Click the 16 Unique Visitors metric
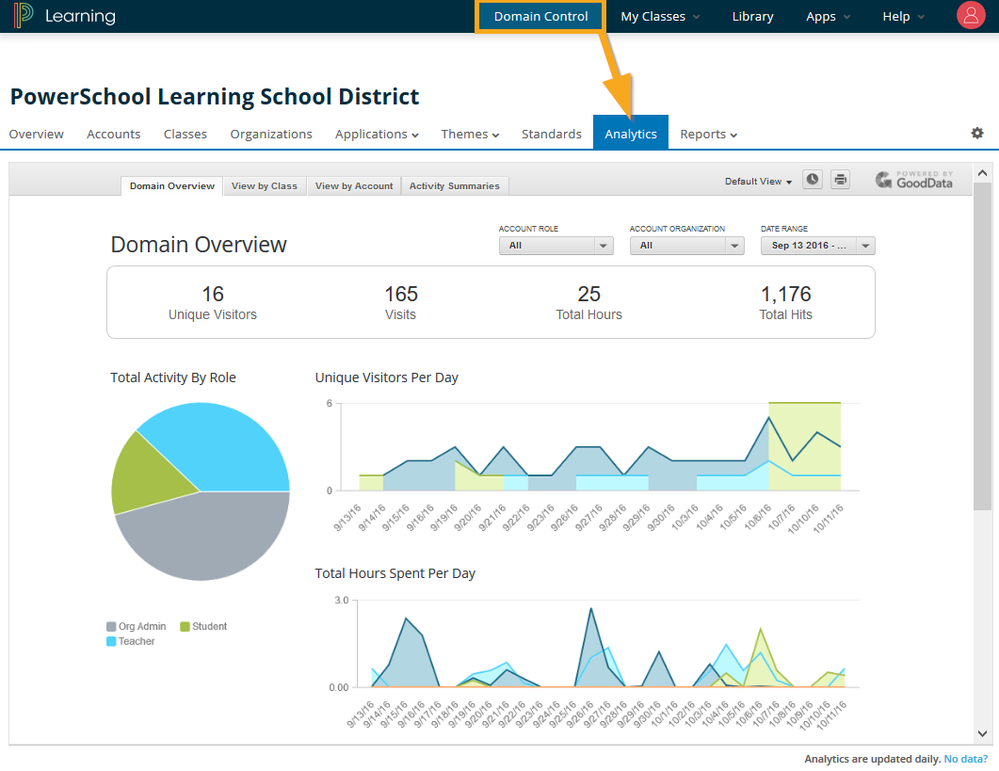999x771 pixels. (212, 302)
